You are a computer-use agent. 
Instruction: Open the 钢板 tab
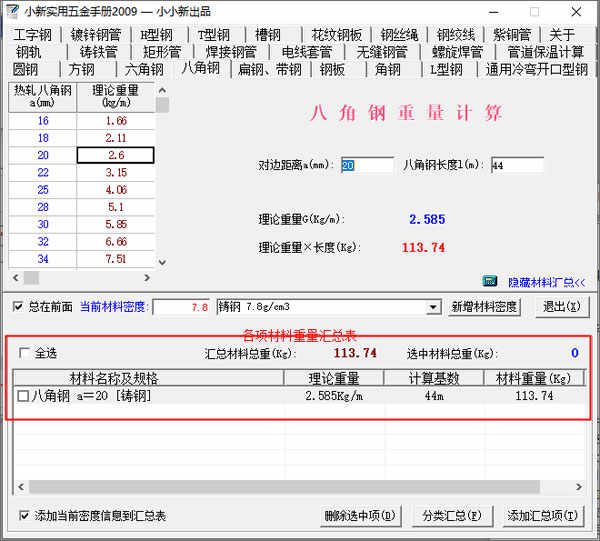pos(333,70)
